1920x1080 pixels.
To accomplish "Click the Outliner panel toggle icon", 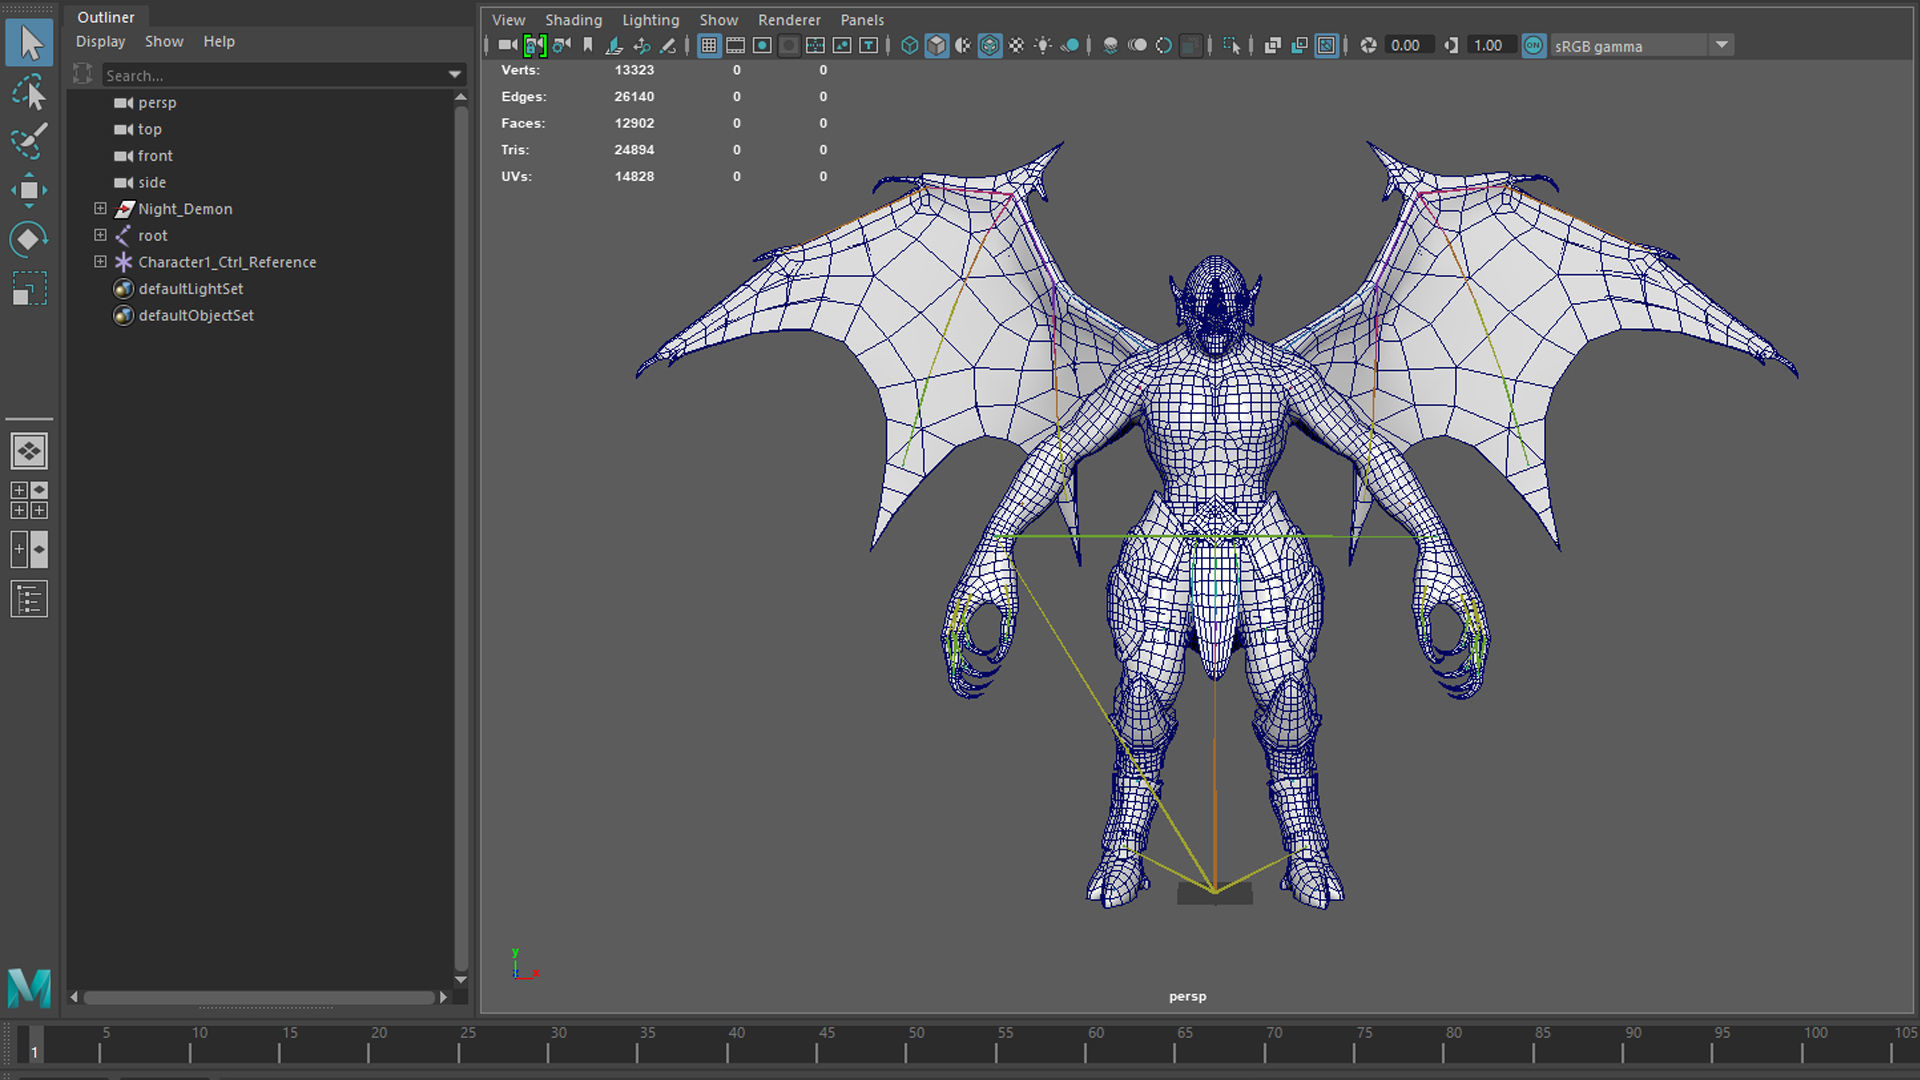I will (x=29, y=599).
